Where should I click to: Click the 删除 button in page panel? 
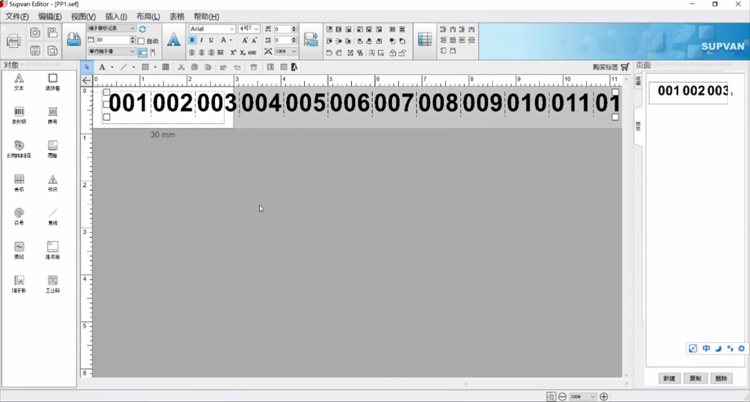point(722,378)
